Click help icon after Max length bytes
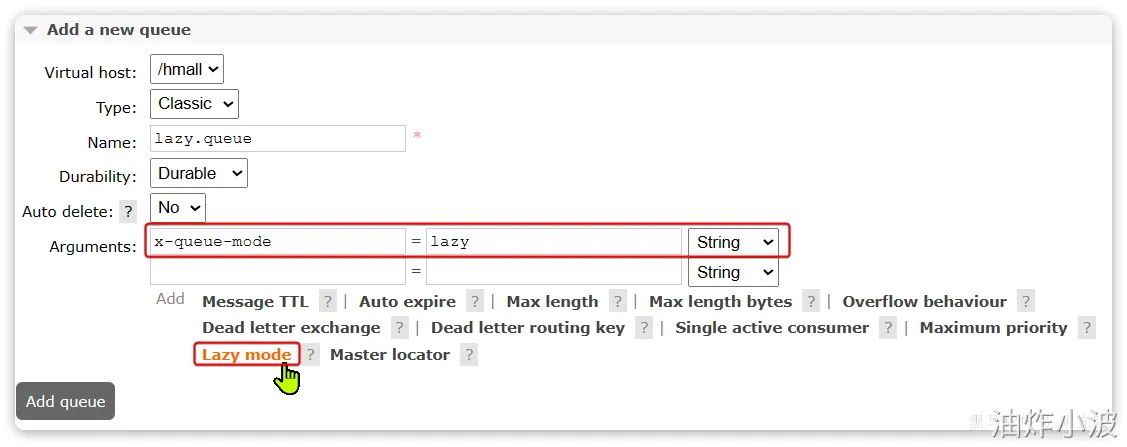Viewport: 1127px width, 447px height. (x=810, y=302)
